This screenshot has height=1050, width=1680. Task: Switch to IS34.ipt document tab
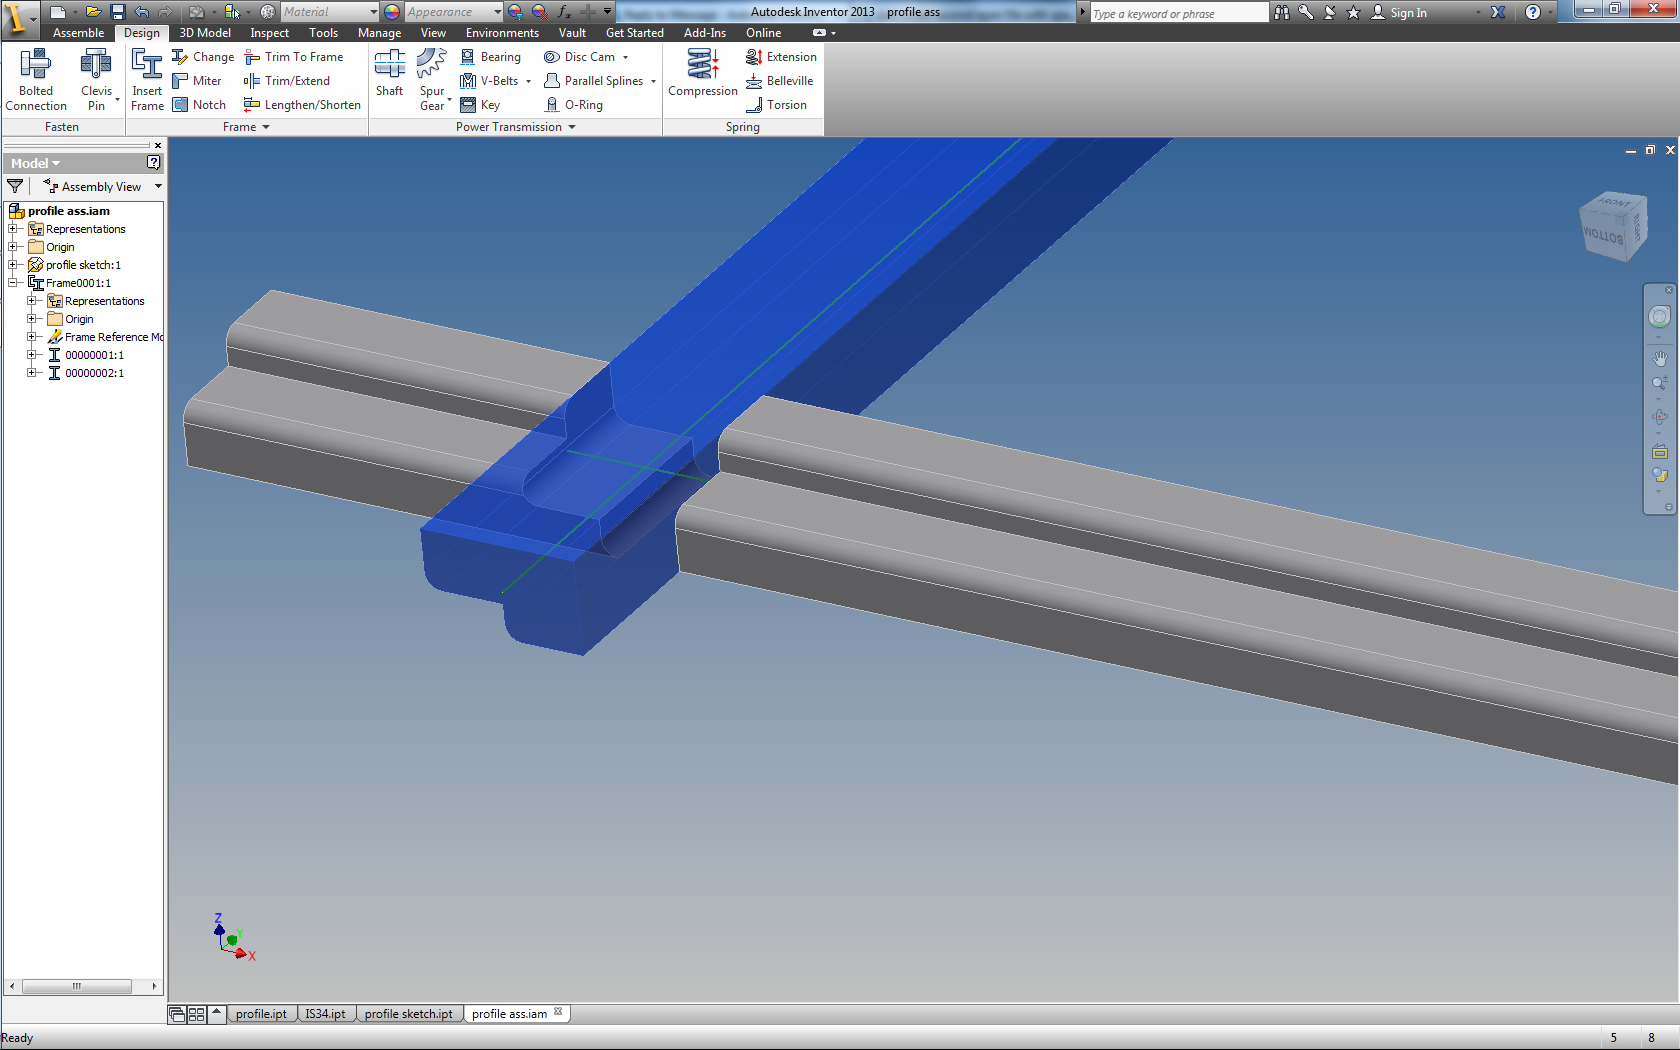click(325, 1014)
